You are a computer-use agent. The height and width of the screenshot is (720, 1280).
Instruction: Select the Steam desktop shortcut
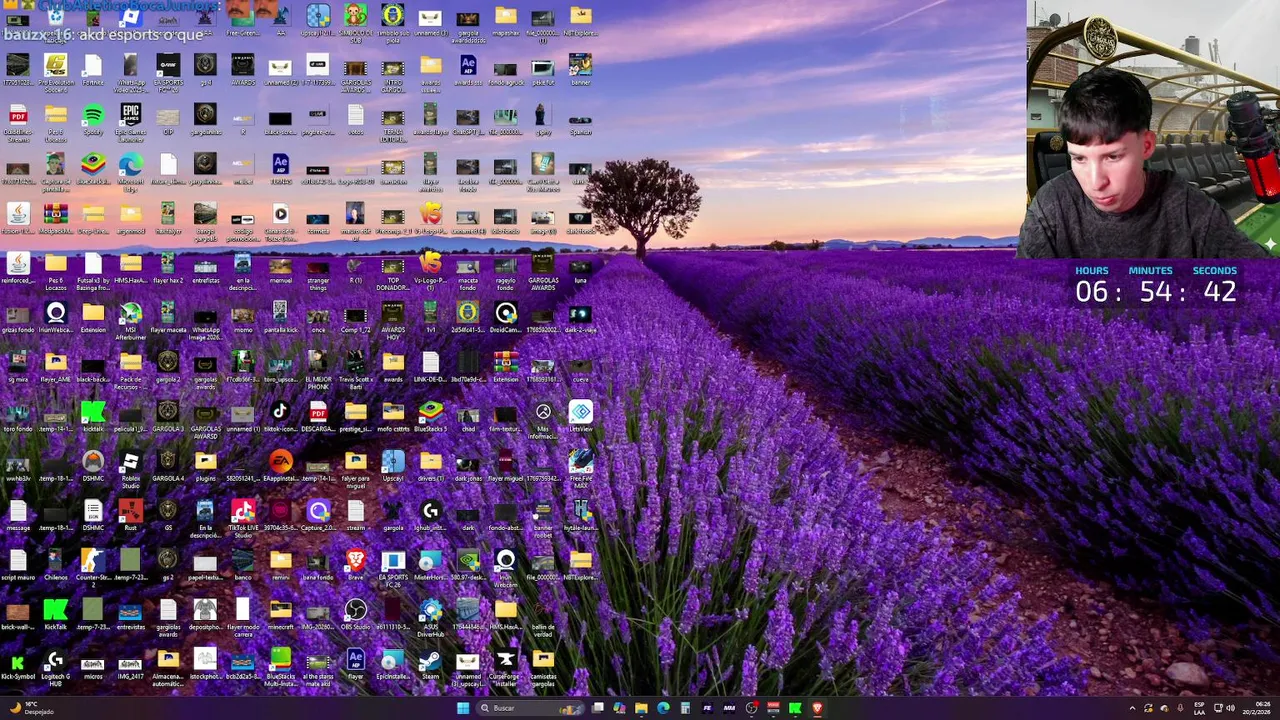point(430,665)
